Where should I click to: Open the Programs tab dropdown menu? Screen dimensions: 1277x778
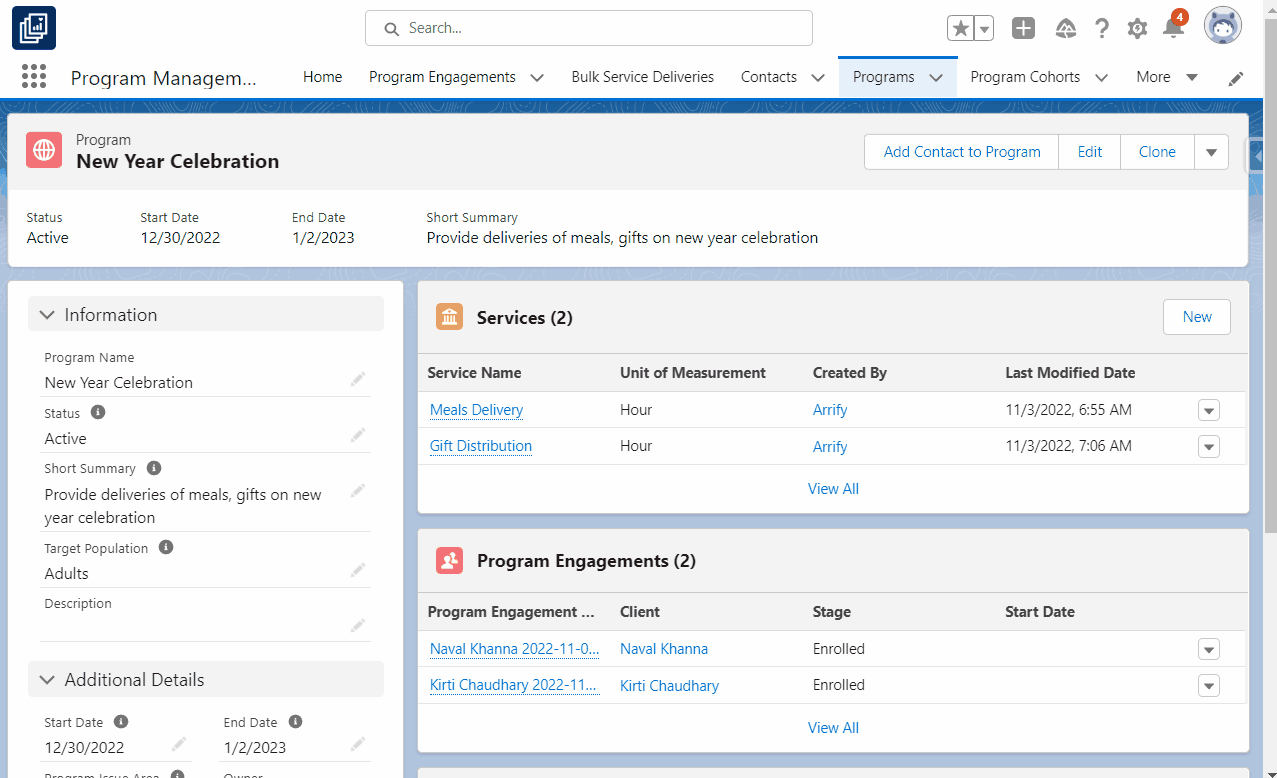tap(936, 77)
